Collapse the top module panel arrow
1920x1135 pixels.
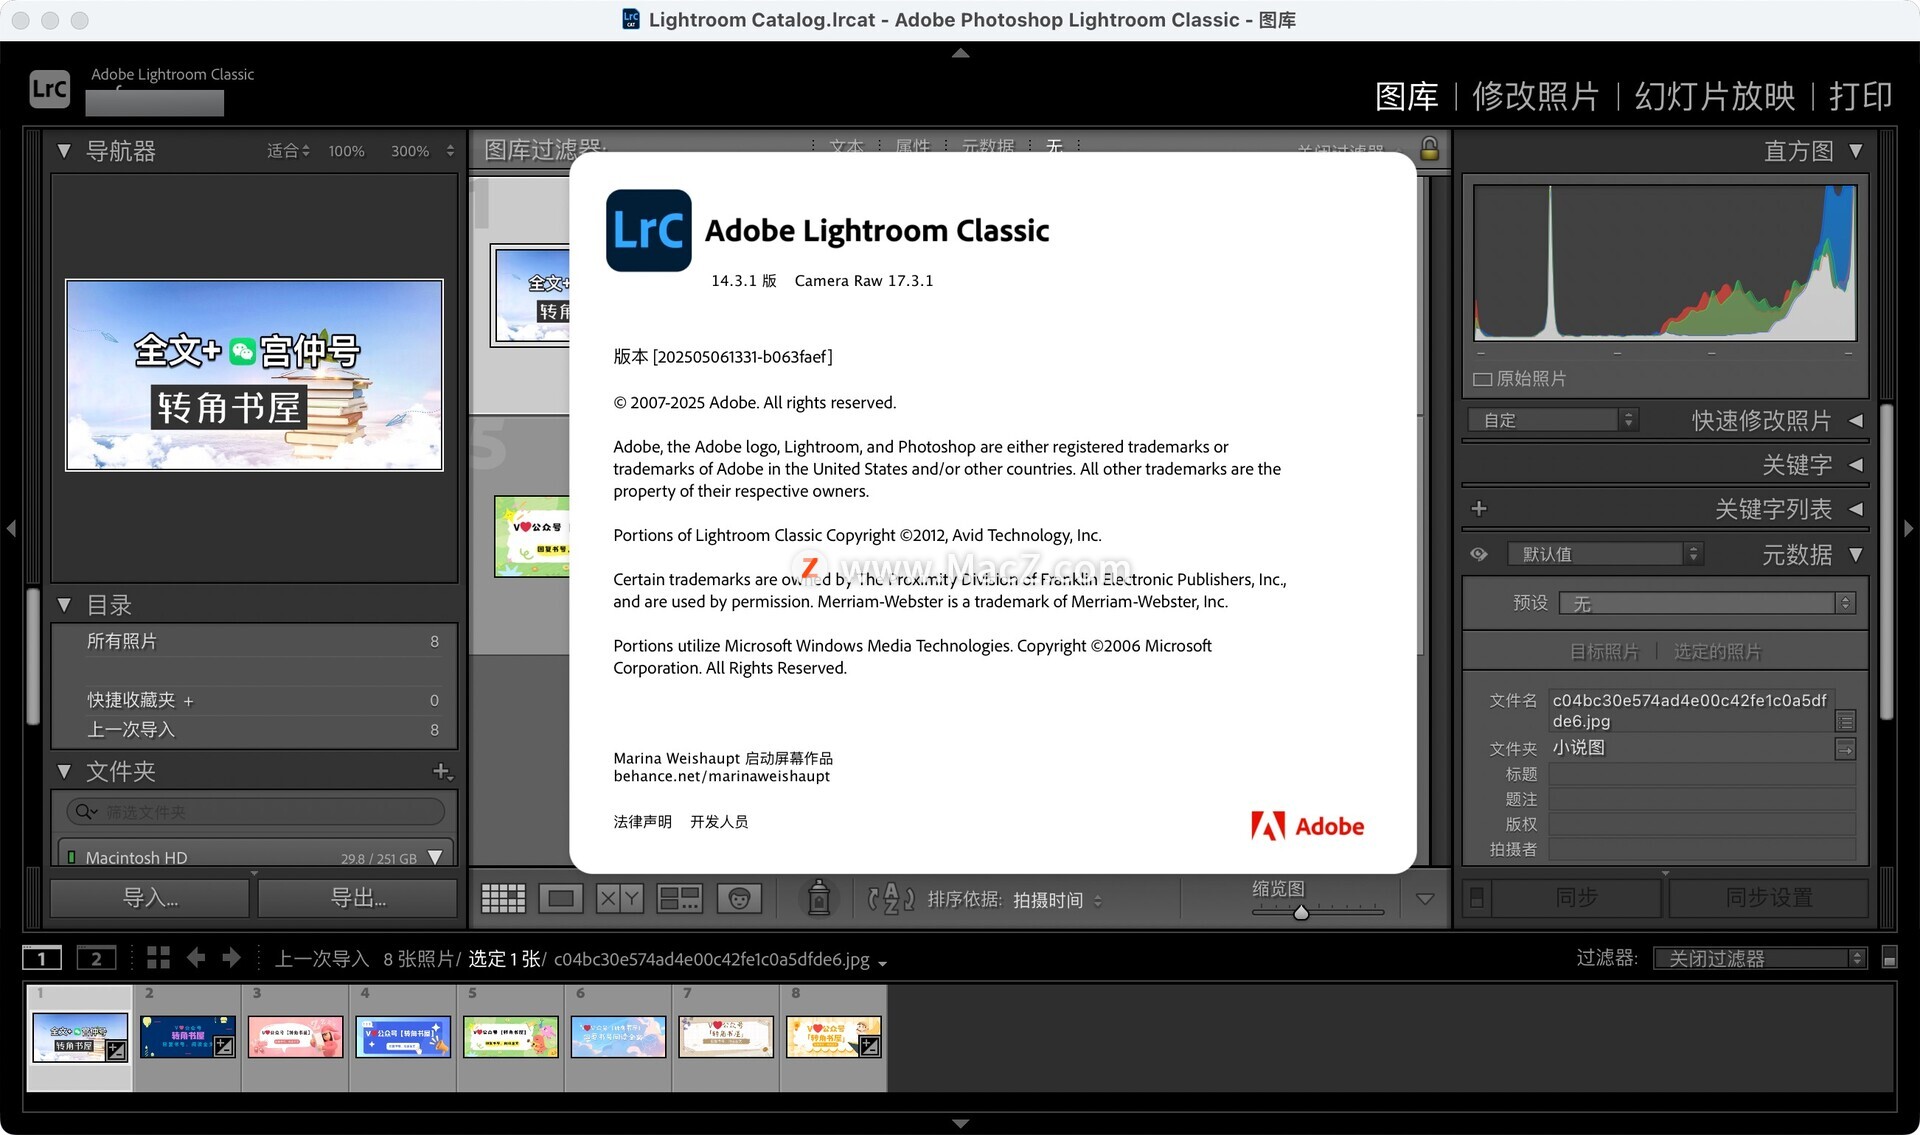click(960, 53)
